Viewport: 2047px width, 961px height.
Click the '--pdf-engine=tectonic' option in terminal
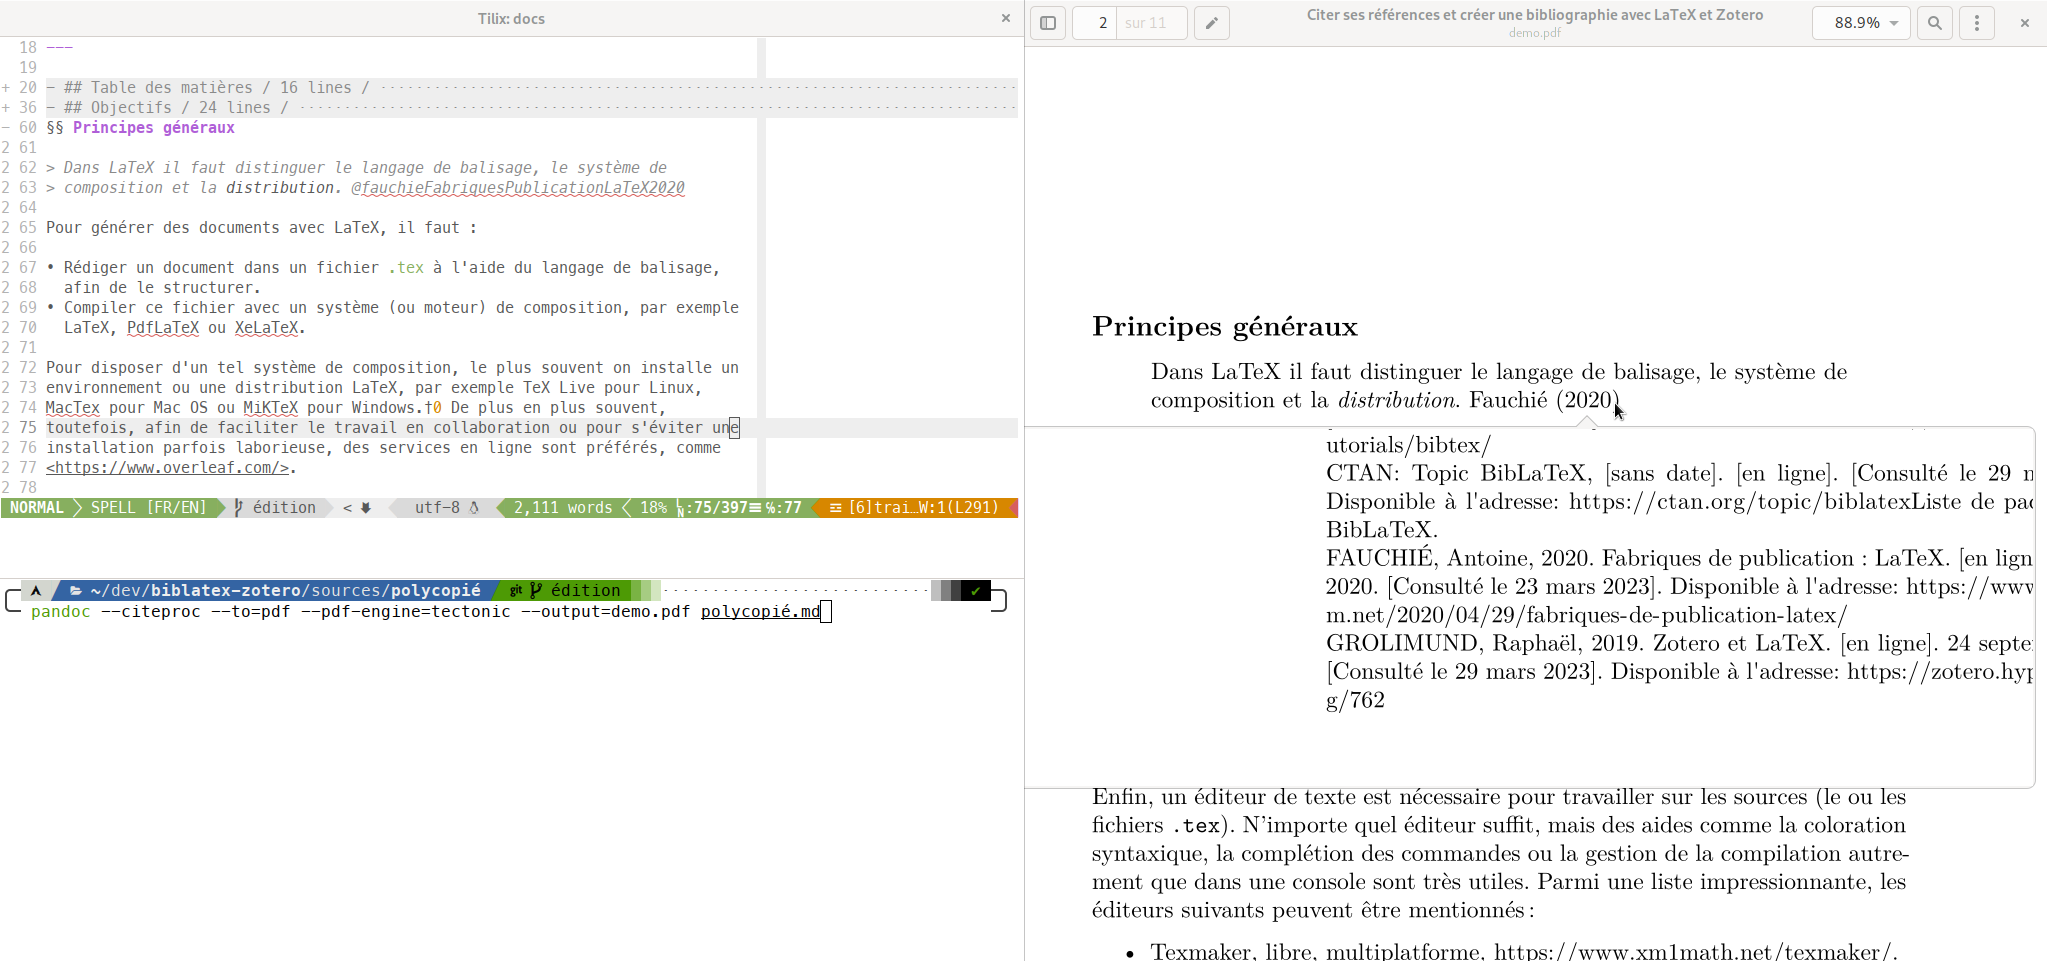pyautogui.click(x=406, y=611)
